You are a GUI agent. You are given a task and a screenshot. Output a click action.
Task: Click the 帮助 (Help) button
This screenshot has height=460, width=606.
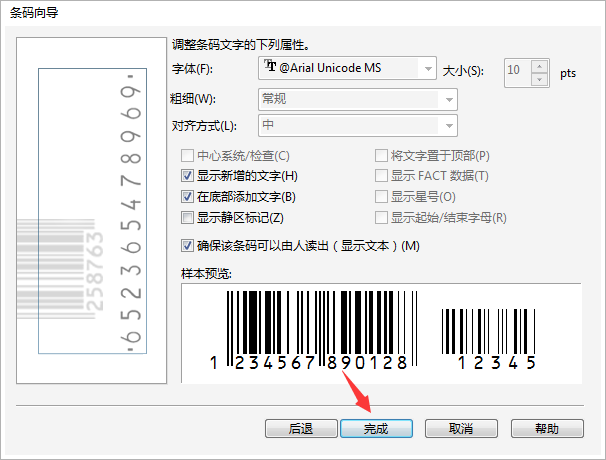(x=547, y=428)
